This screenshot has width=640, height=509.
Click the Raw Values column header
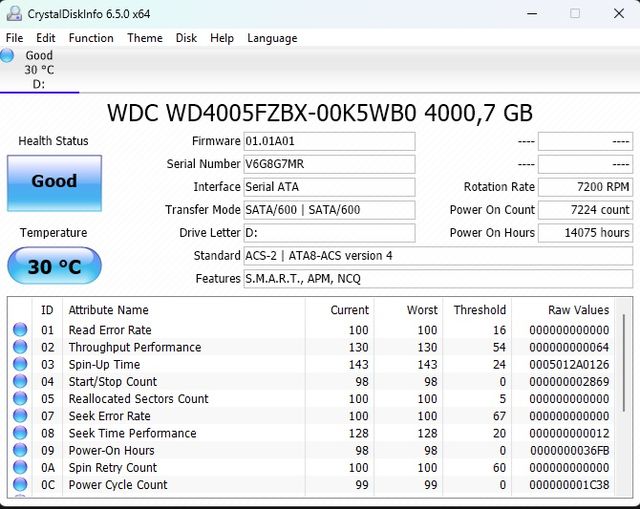[563, 310]
